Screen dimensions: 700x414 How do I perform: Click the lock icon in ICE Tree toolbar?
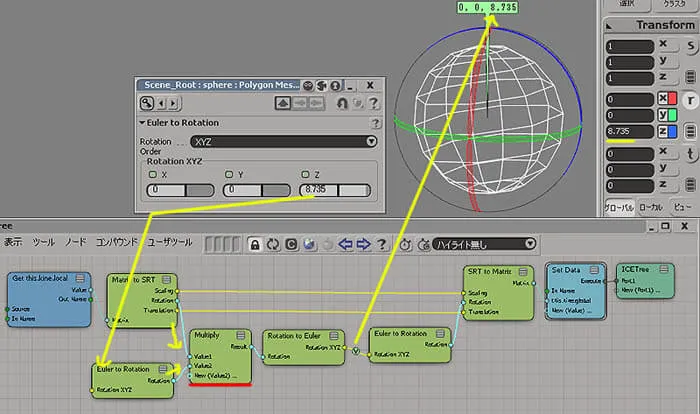tap(255, 245)
